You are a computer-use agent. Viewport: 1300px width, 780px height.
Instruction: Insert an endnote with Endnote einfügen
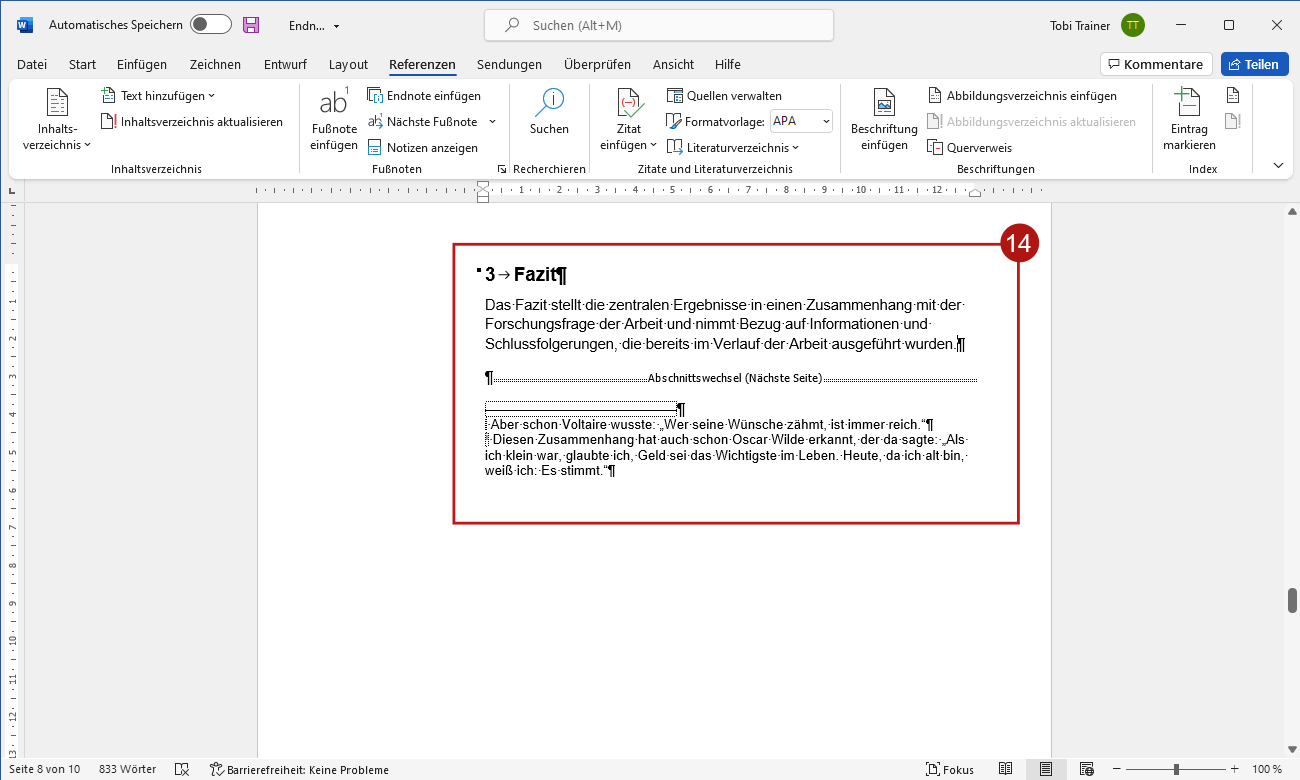click(x=424, y=96)
